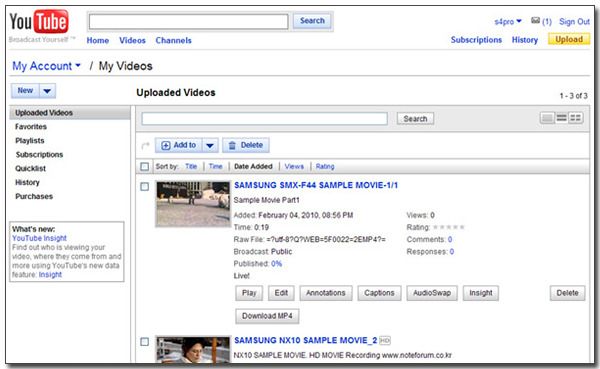Open the Subscriptions link in the header
This screenshot has width=600, height=369.
coord(476,40)
